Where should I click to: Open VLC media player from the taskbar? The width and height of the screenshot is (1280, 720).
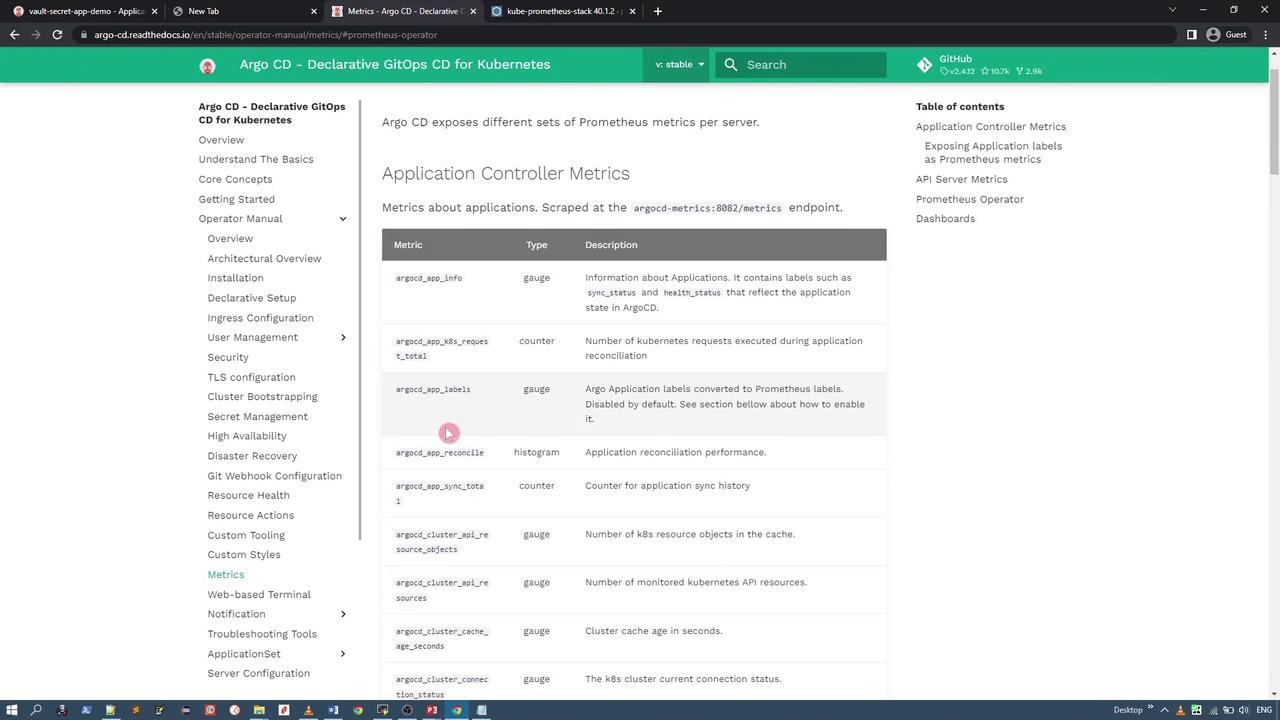[x=308, y=710]
